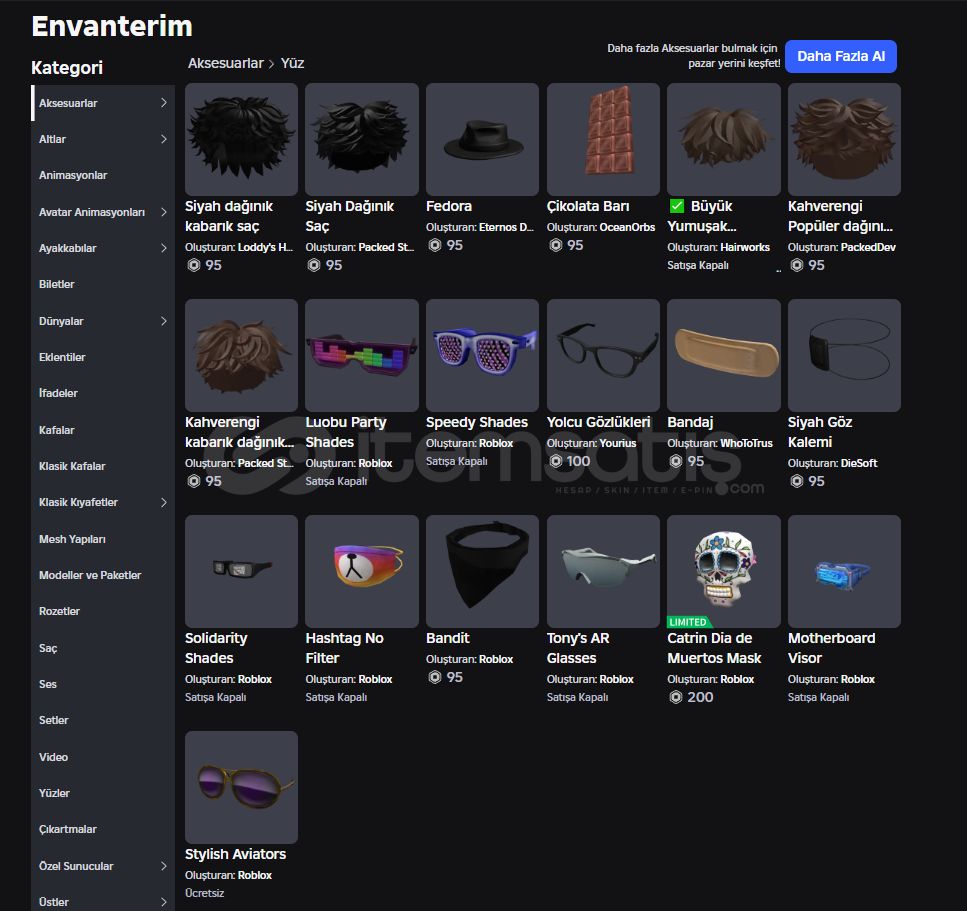Click the Motherboard Visor image
The width and height of the screenshot is (967, 911).
[x=844, y=571]
